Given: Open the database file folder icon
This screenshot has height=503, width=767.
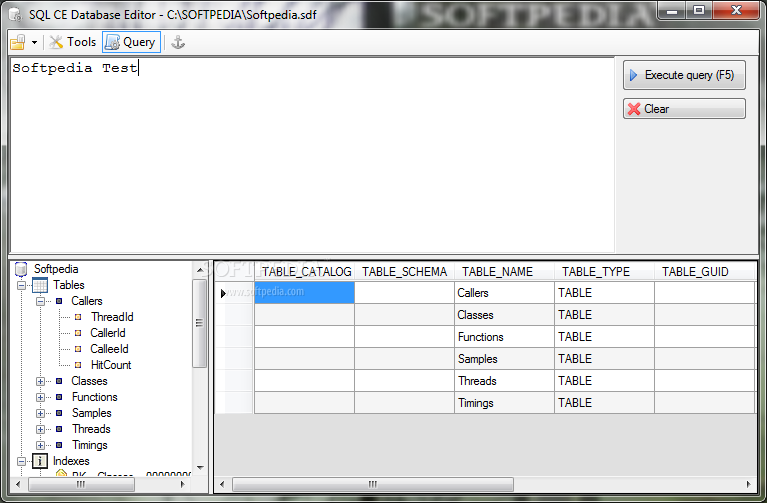Looking at the screenshot, I should (18, 42).
